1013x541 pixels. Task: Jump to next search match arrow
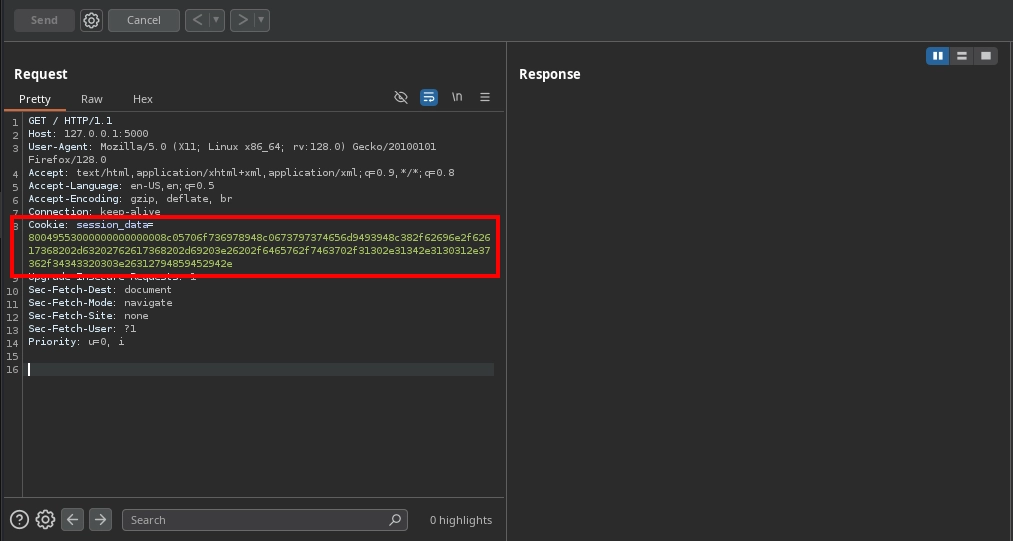100,519
